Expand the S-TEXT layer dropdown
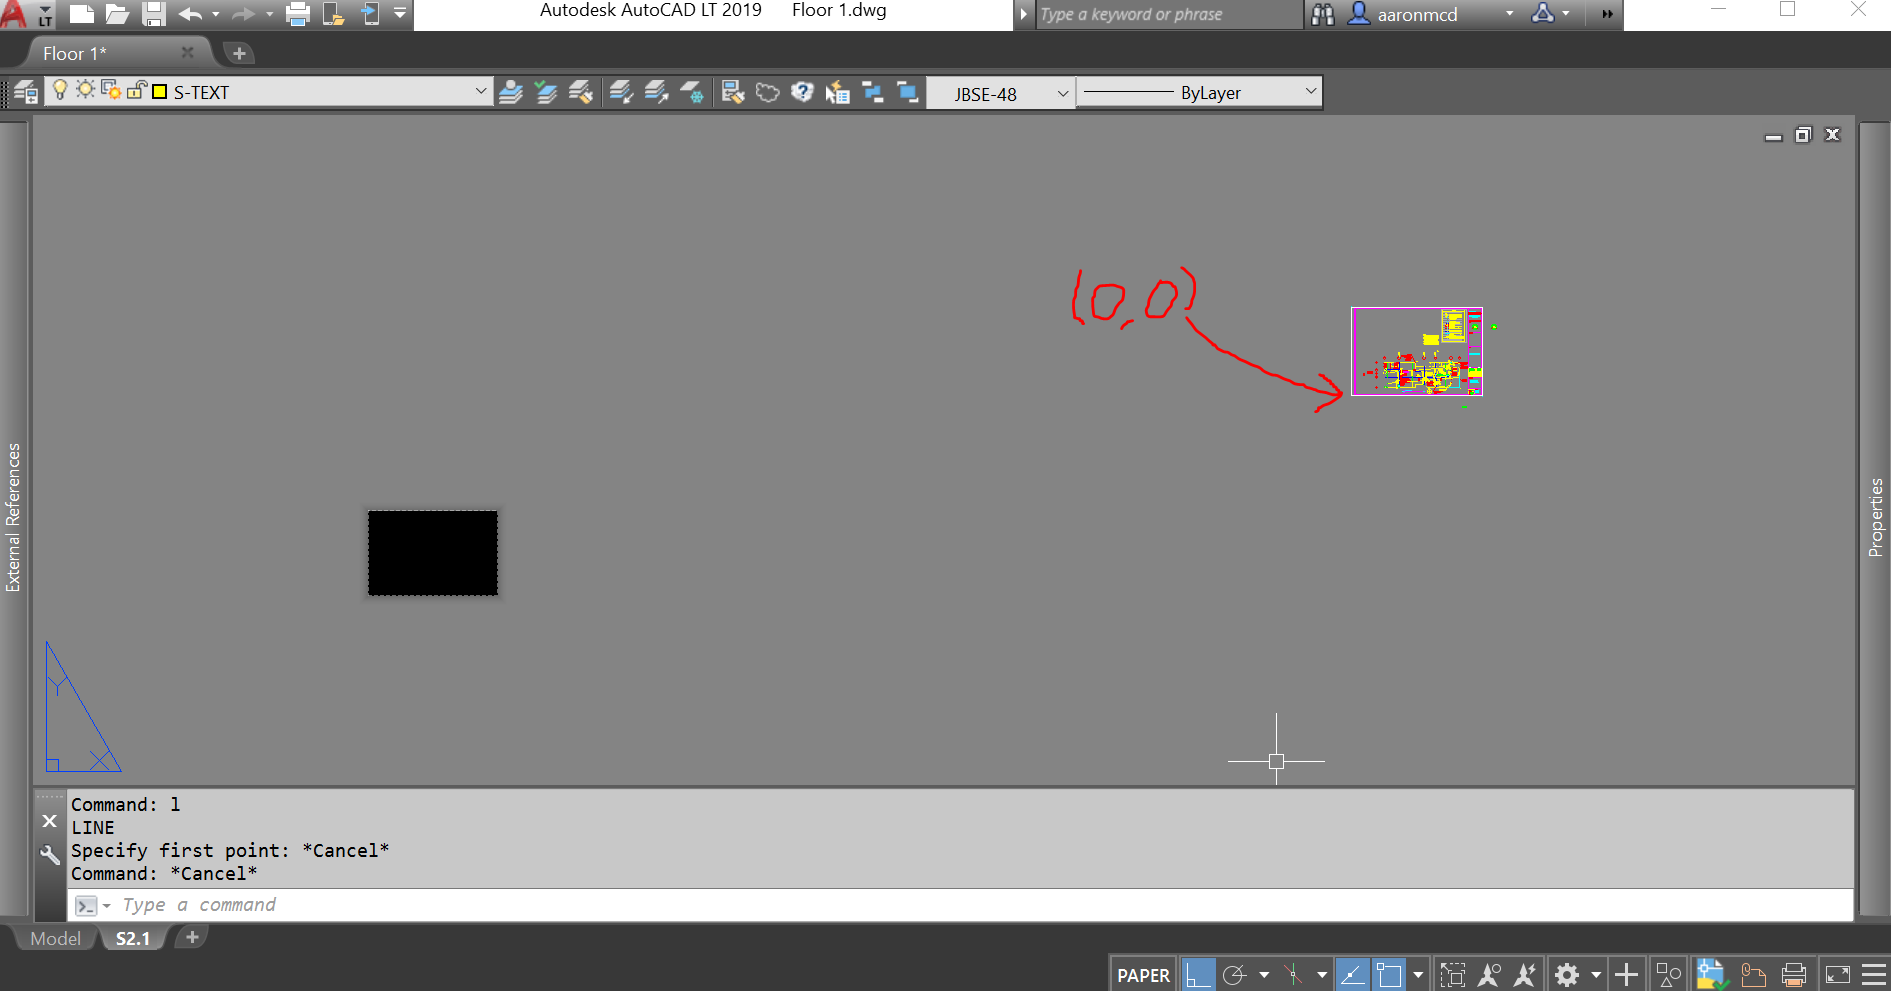The height and width of the screenshot is (991, 1891). pos(481,92)
